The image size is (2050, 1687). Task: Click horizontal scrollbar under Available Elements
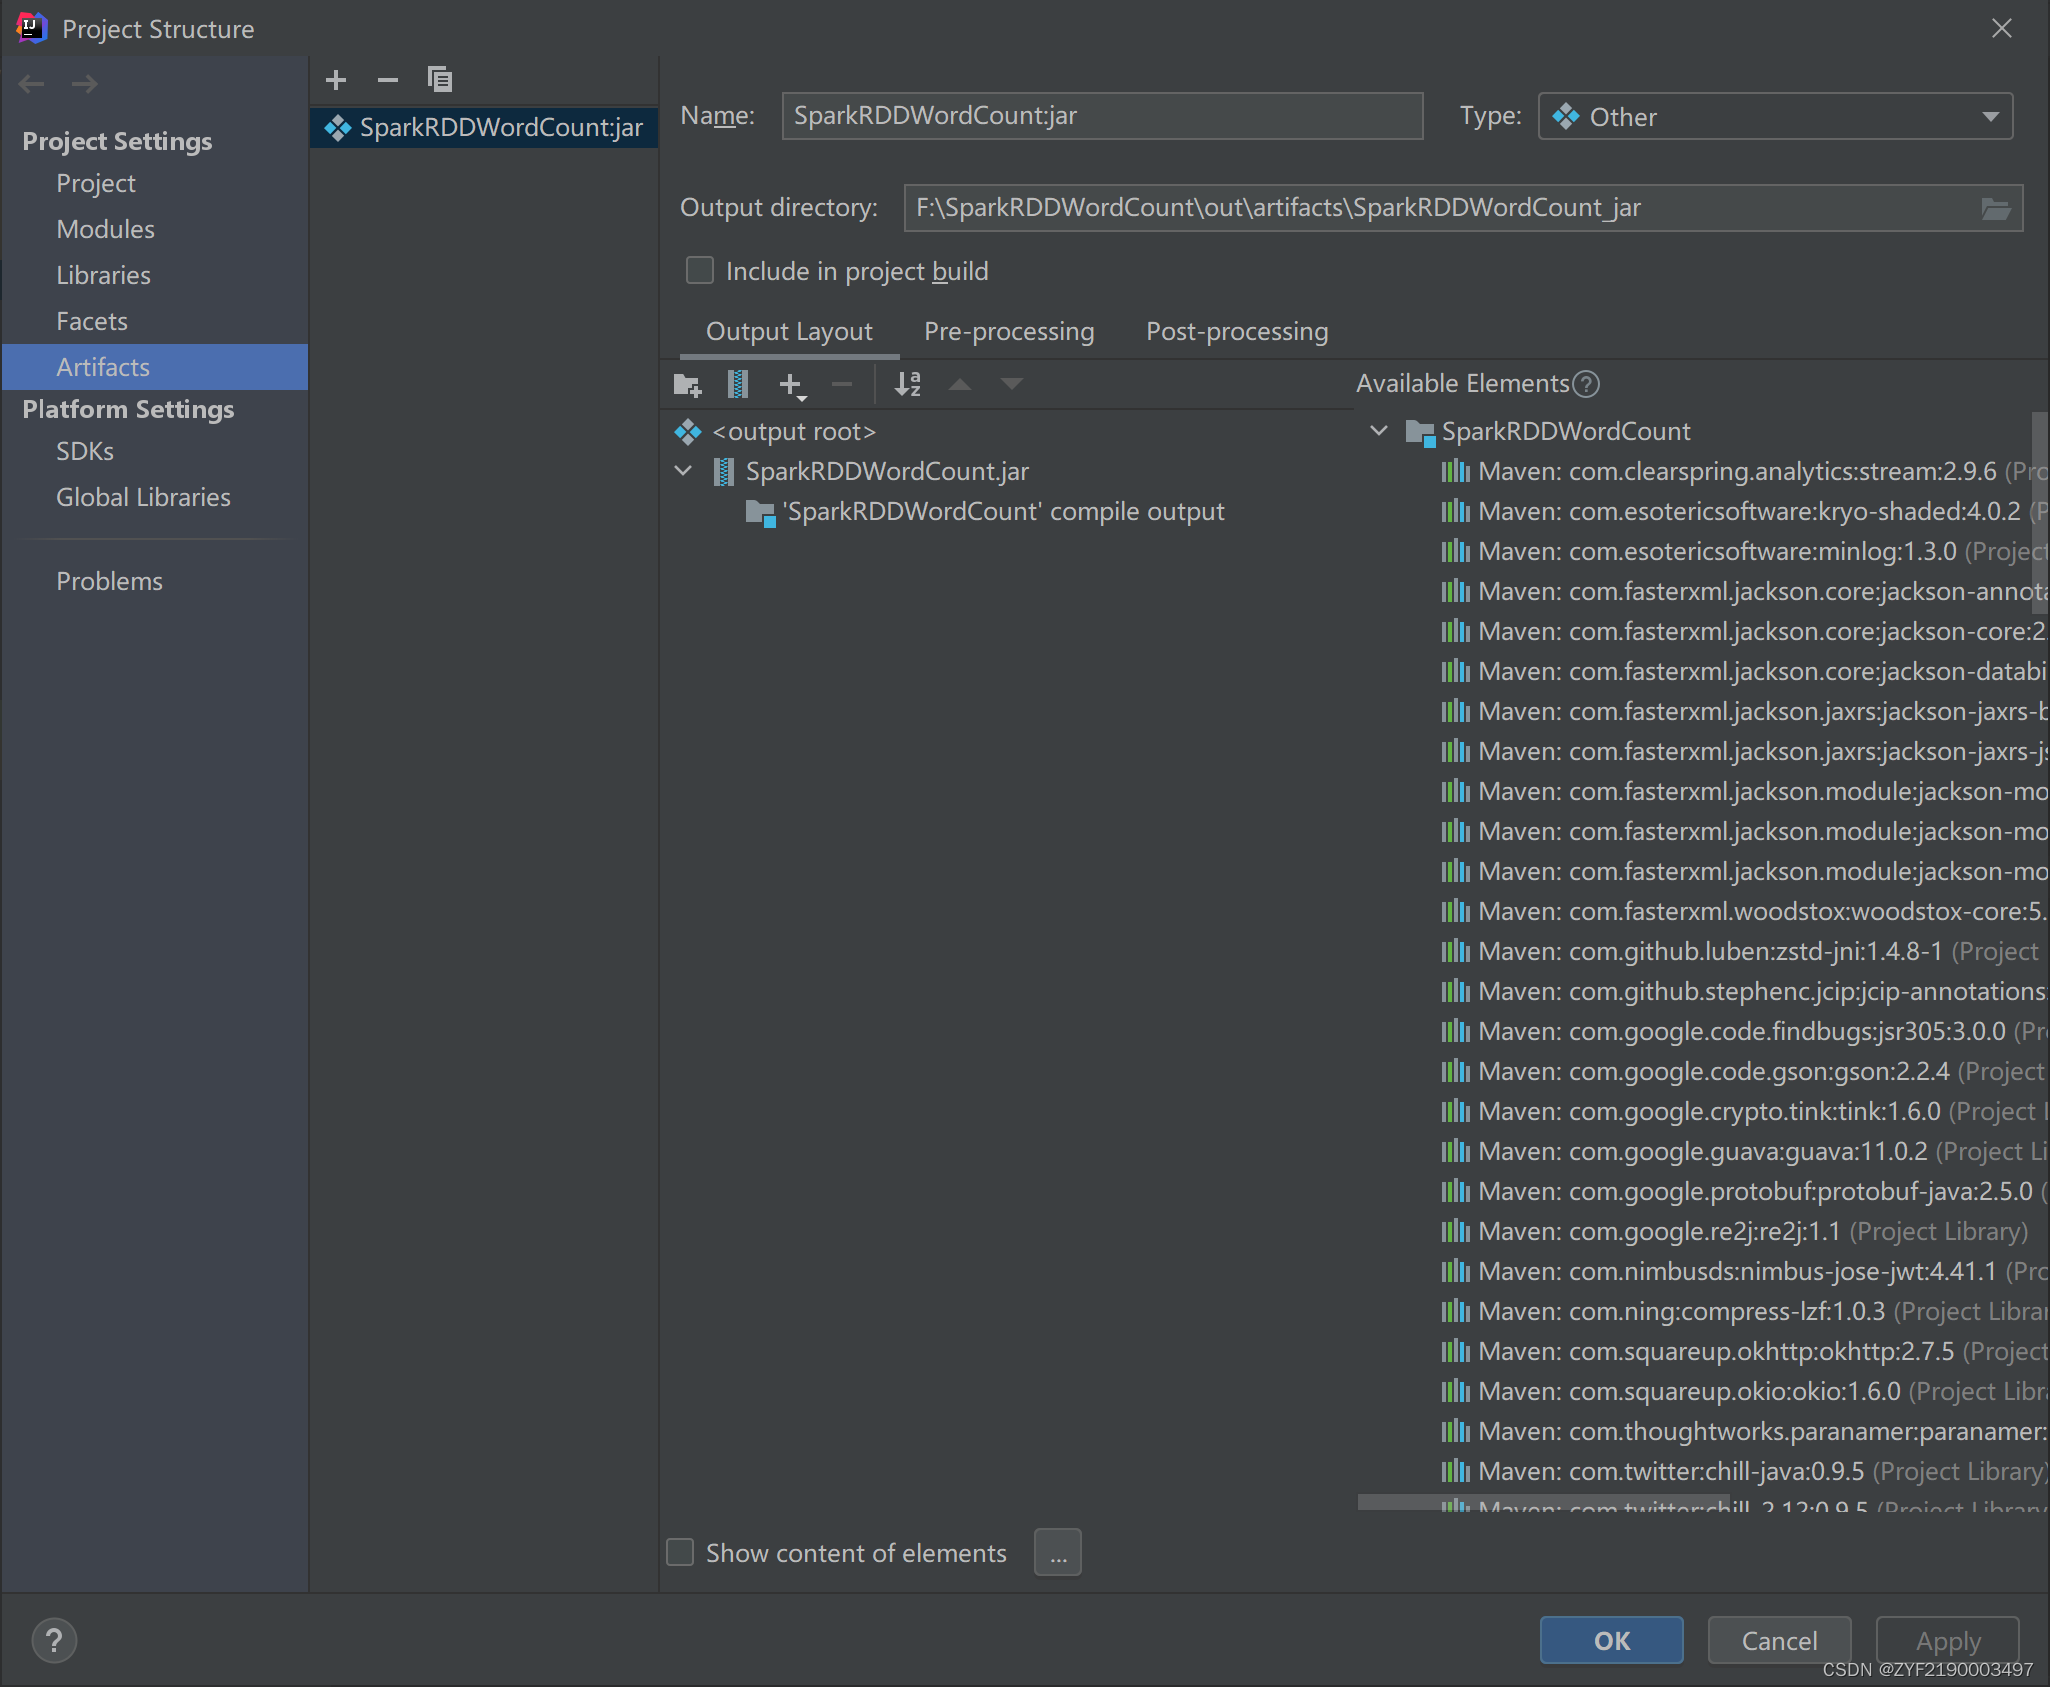pos(1544,1502)
